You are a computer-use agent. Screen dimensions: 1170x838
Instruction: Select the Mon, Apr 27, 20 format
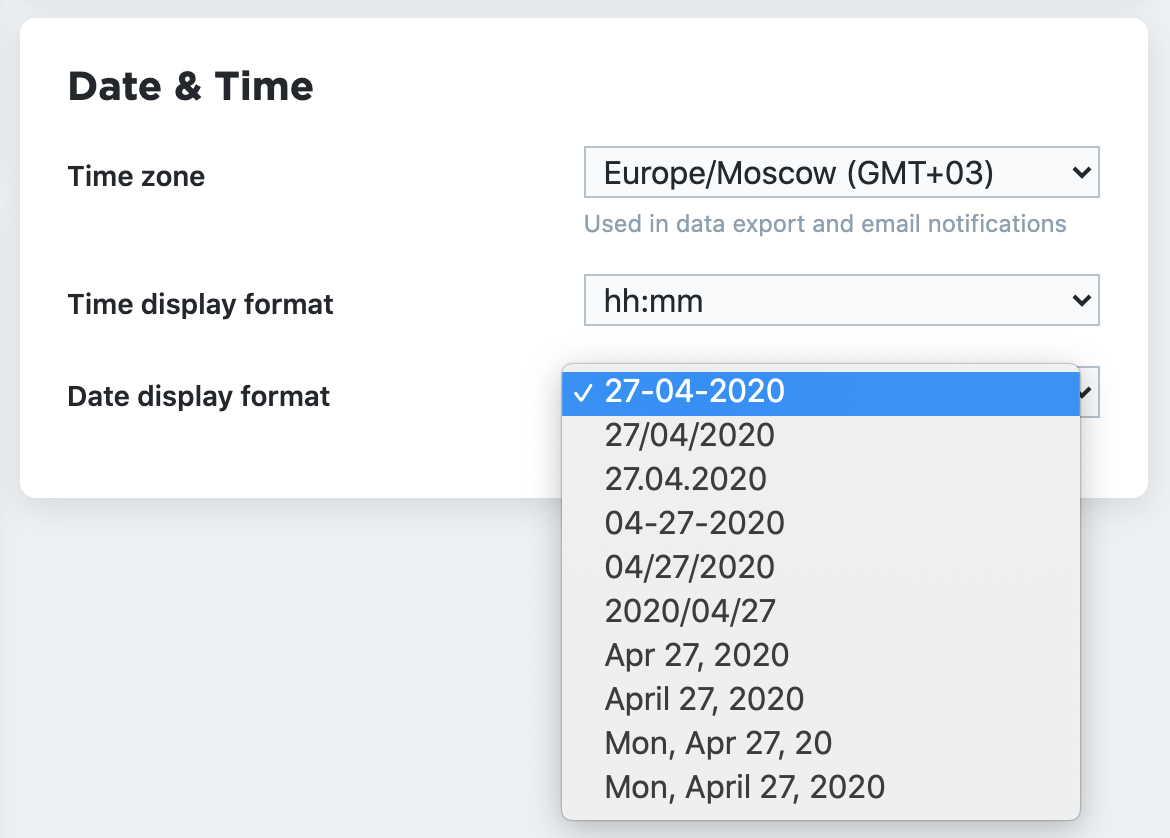click(718, 743)
